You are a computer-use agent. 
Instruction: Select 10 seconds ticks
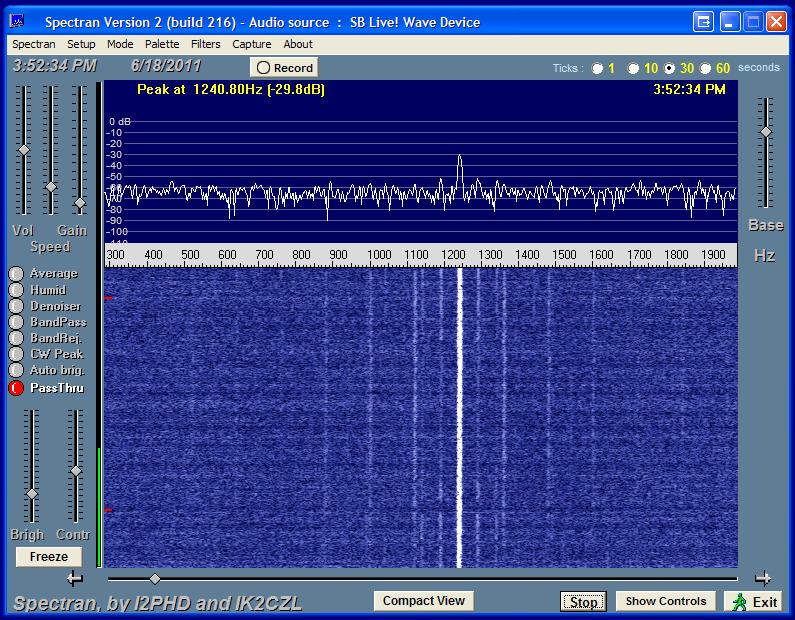pyautogui.click(x=633, y=68)
